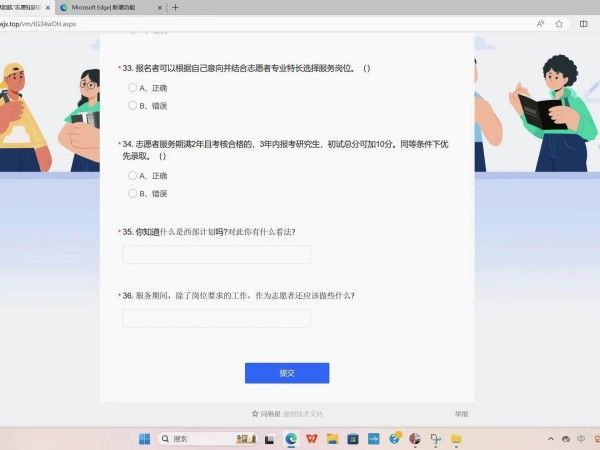This screenshot has height=450, width=600.
Task: Choose B 错误 for question 34
Action: (x=132, y=193)
